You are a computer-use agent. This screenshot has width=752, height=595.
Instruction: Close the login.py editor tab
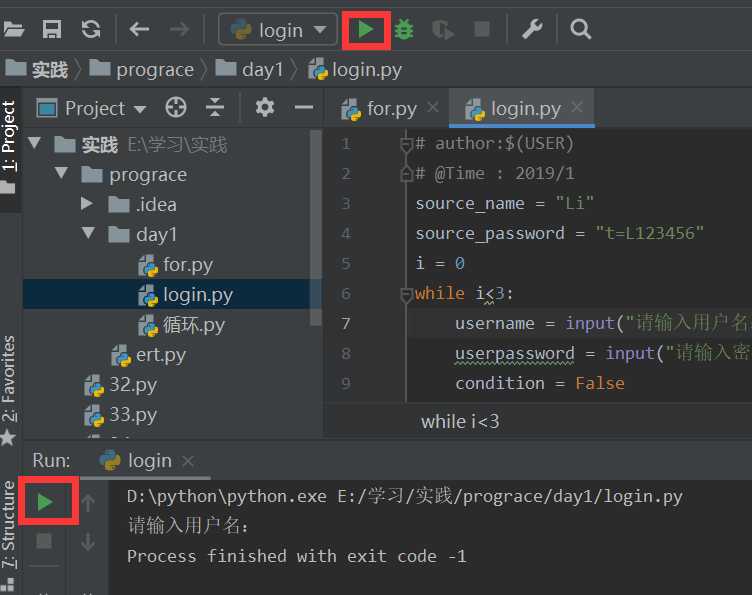pos(577,107)
